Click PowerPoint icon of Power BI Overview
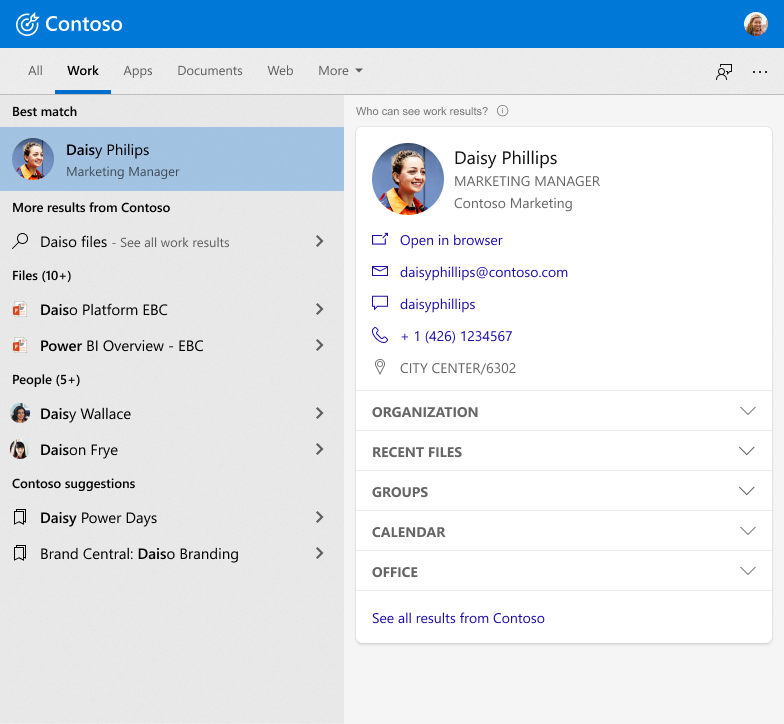This screenshot has height=724, width=784. click(x=20, y=345)
